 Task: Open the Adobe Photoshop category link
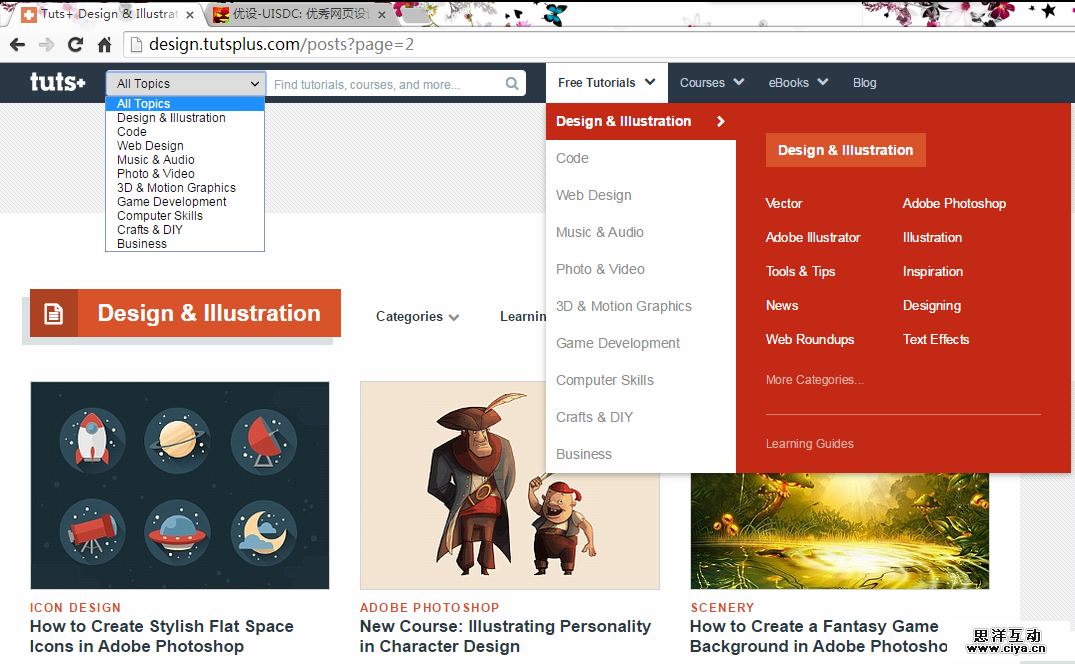(954, 203)
